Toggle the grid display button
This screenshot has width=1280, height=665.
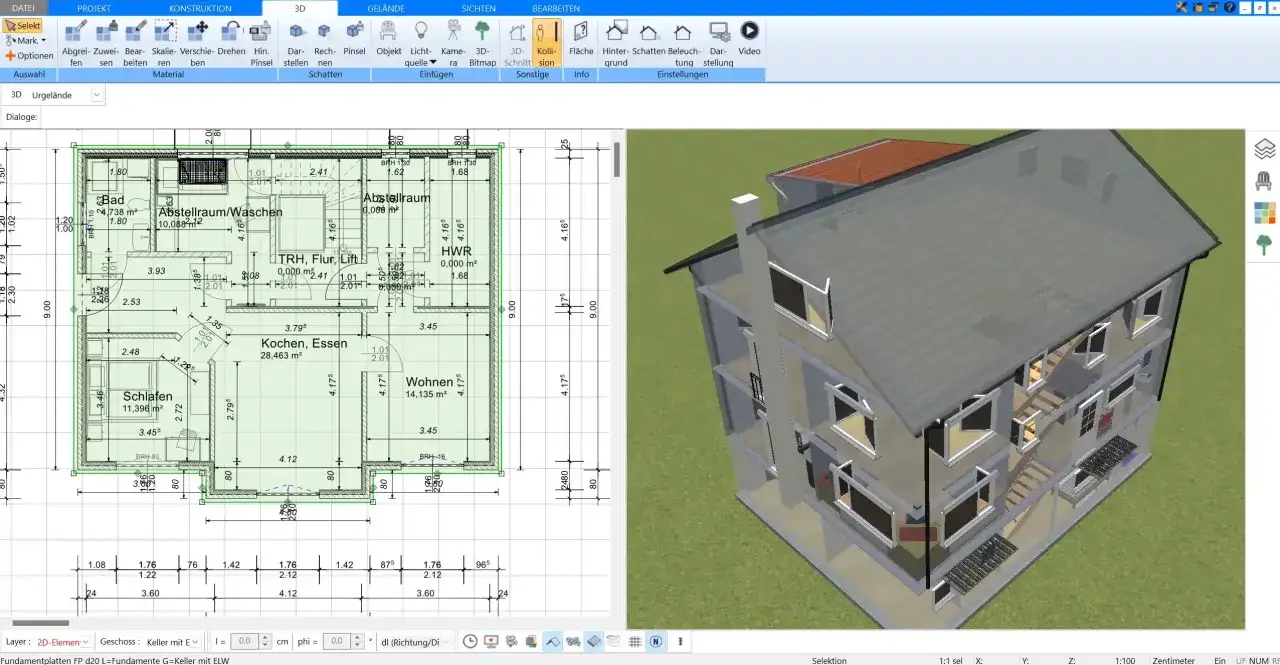(x=635, y=641)
